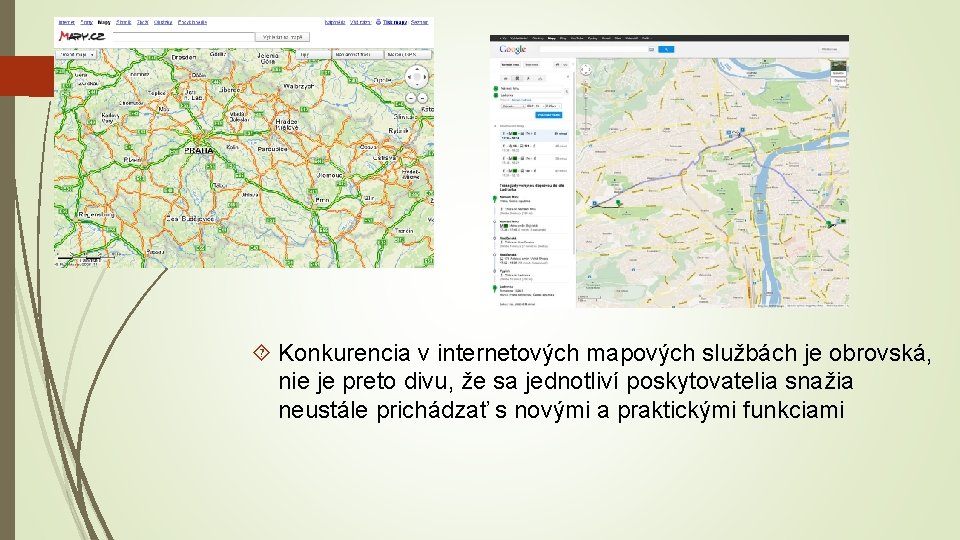Click the my places button in Google panel
The image size is (960, 540).
pyautogui.click(x=531, y=65)
